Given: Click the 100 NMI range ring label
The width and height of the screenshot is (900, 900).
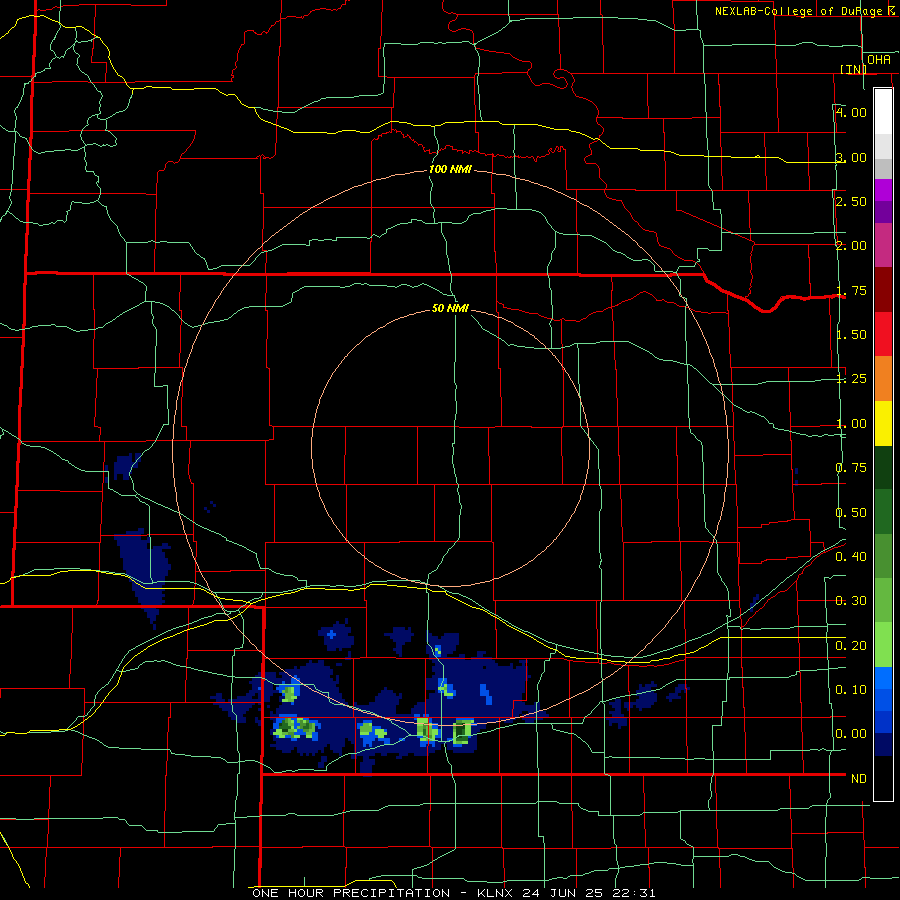Looking at the screenshot, I should pyautogui.click(x=450, y=169).
